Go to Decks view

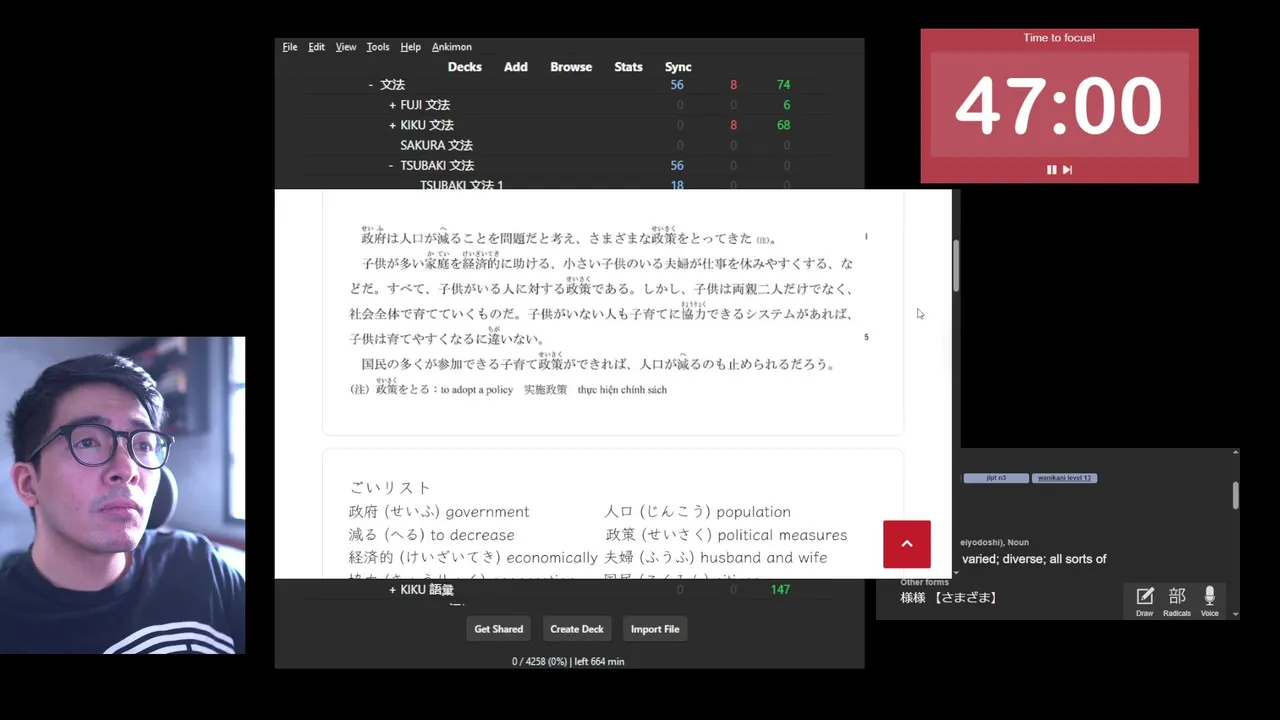tap(464, 67)
